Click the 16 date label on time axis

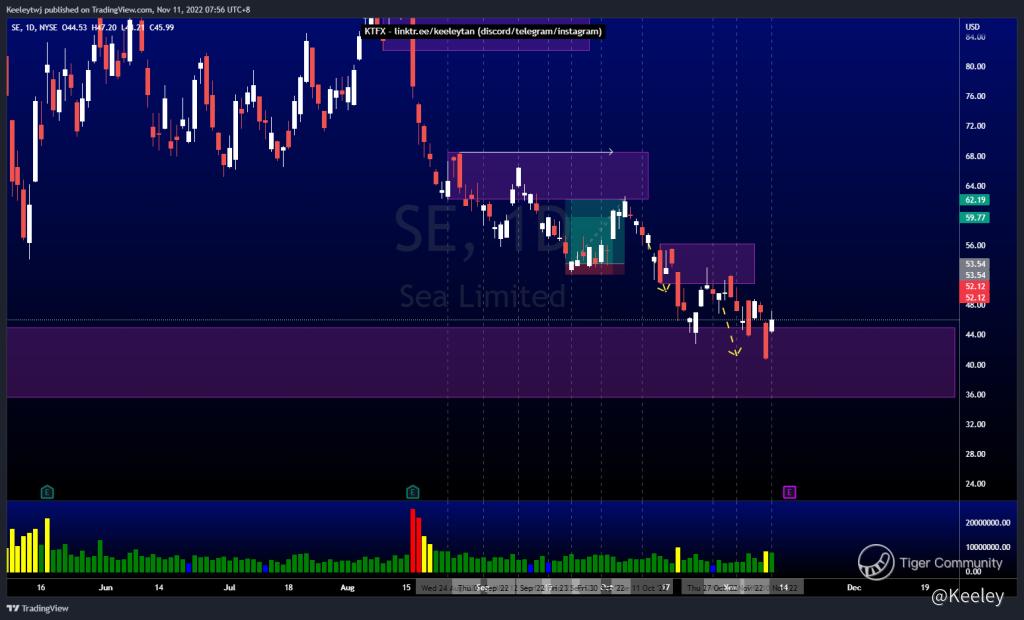pos(41,587)
